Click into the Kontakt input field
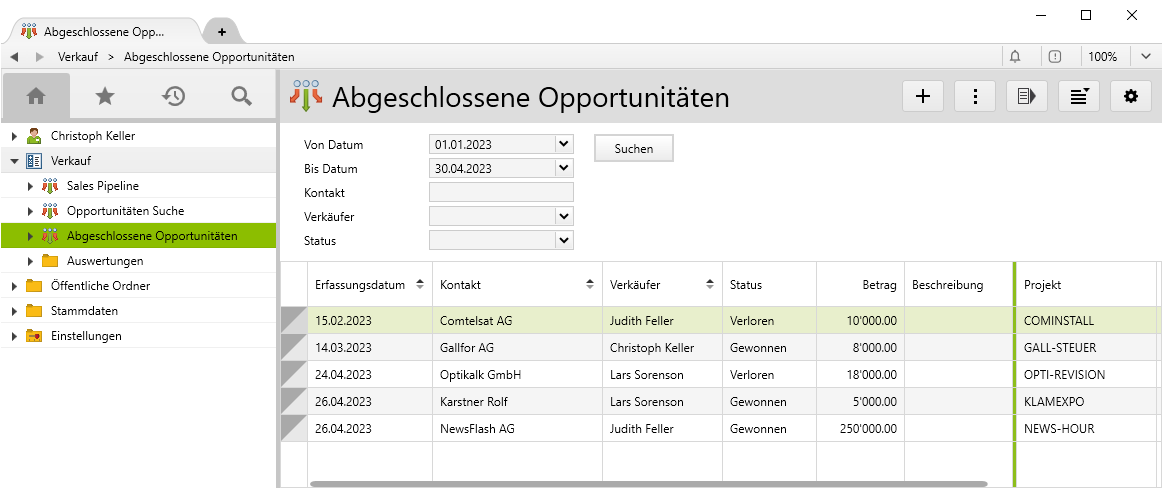This screenshot has height=489, width=1163. (500, 192)
